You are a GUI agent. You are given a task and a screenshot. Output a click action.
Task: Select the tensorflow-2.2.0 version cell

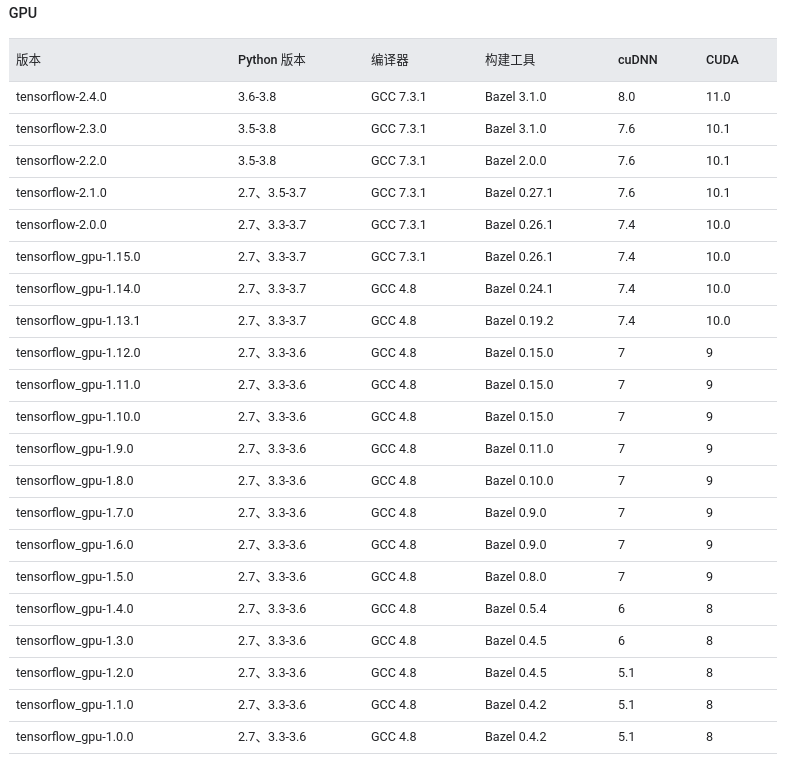click(61, 161)
